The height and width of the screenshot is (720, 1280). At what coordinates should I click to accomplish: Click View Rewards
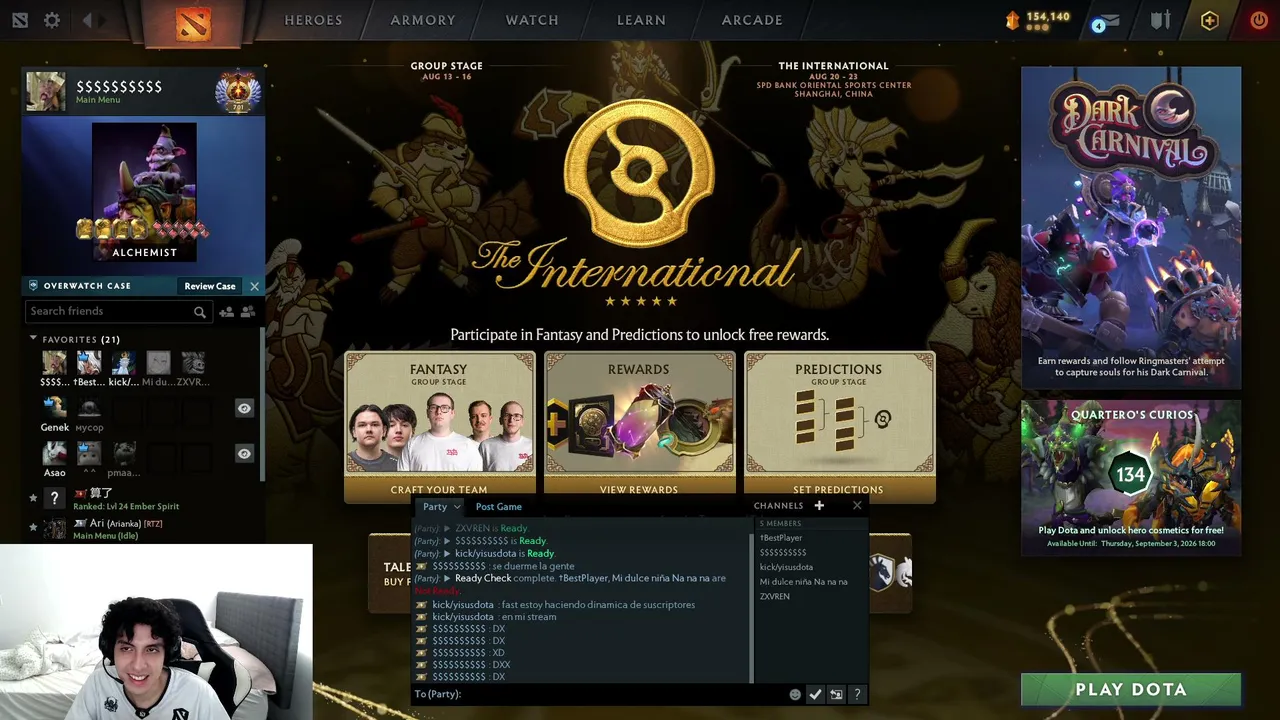tap(639, 490)
